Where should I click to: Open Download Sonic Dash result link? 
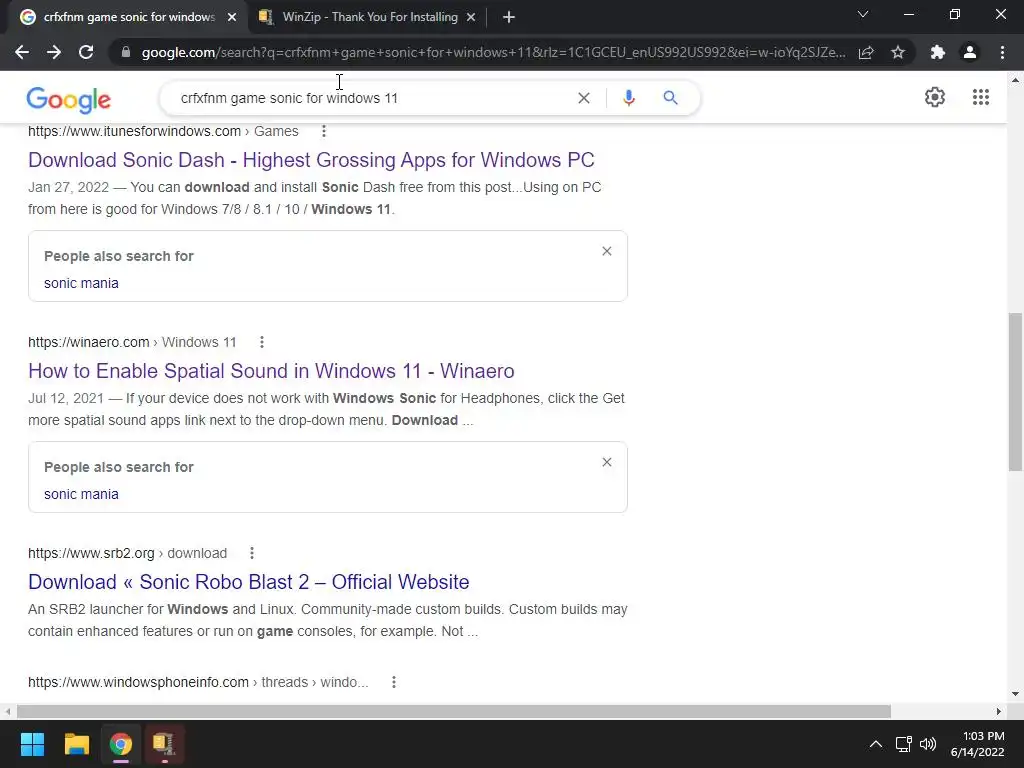pyautogui.click(x=312, y=160)
